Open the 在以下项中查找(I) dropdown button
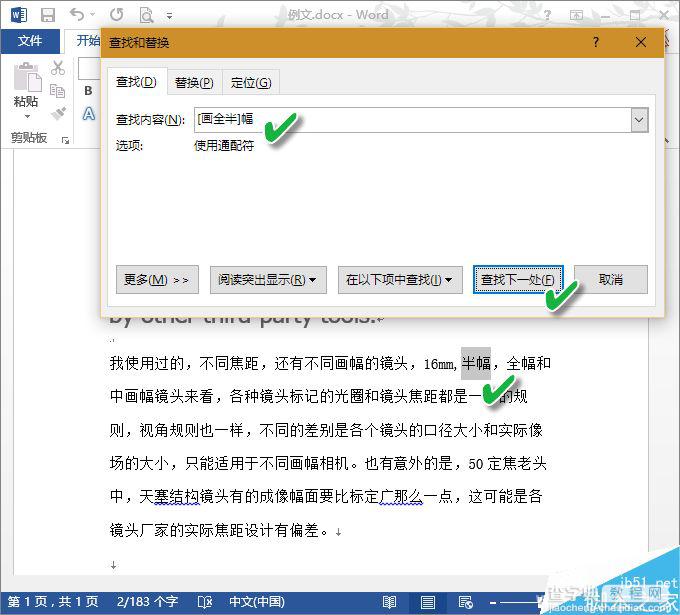 coord(400,280)
